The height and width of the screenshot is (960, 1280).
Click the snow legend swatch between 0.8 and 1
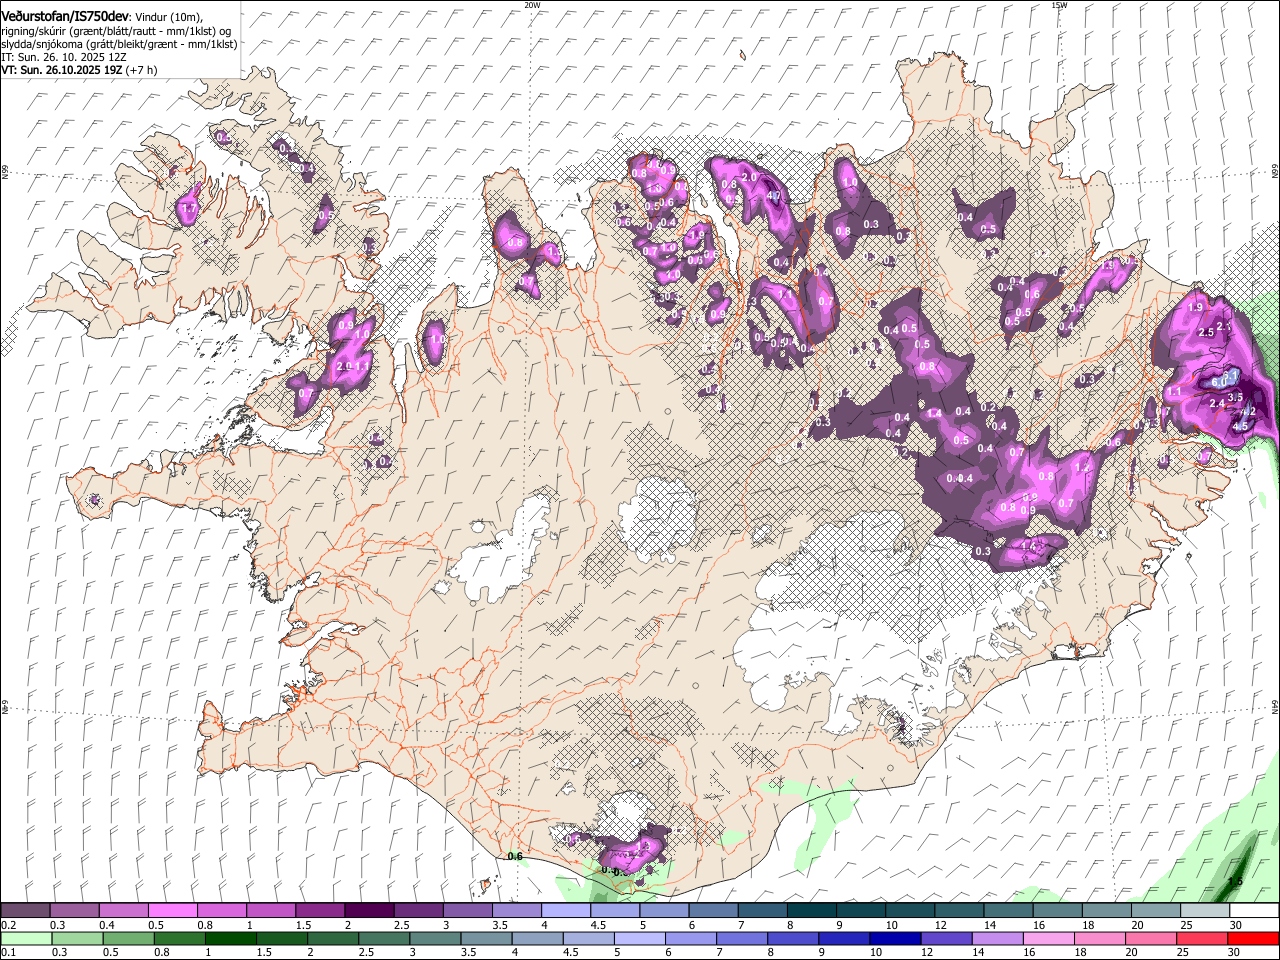[222, 911]
